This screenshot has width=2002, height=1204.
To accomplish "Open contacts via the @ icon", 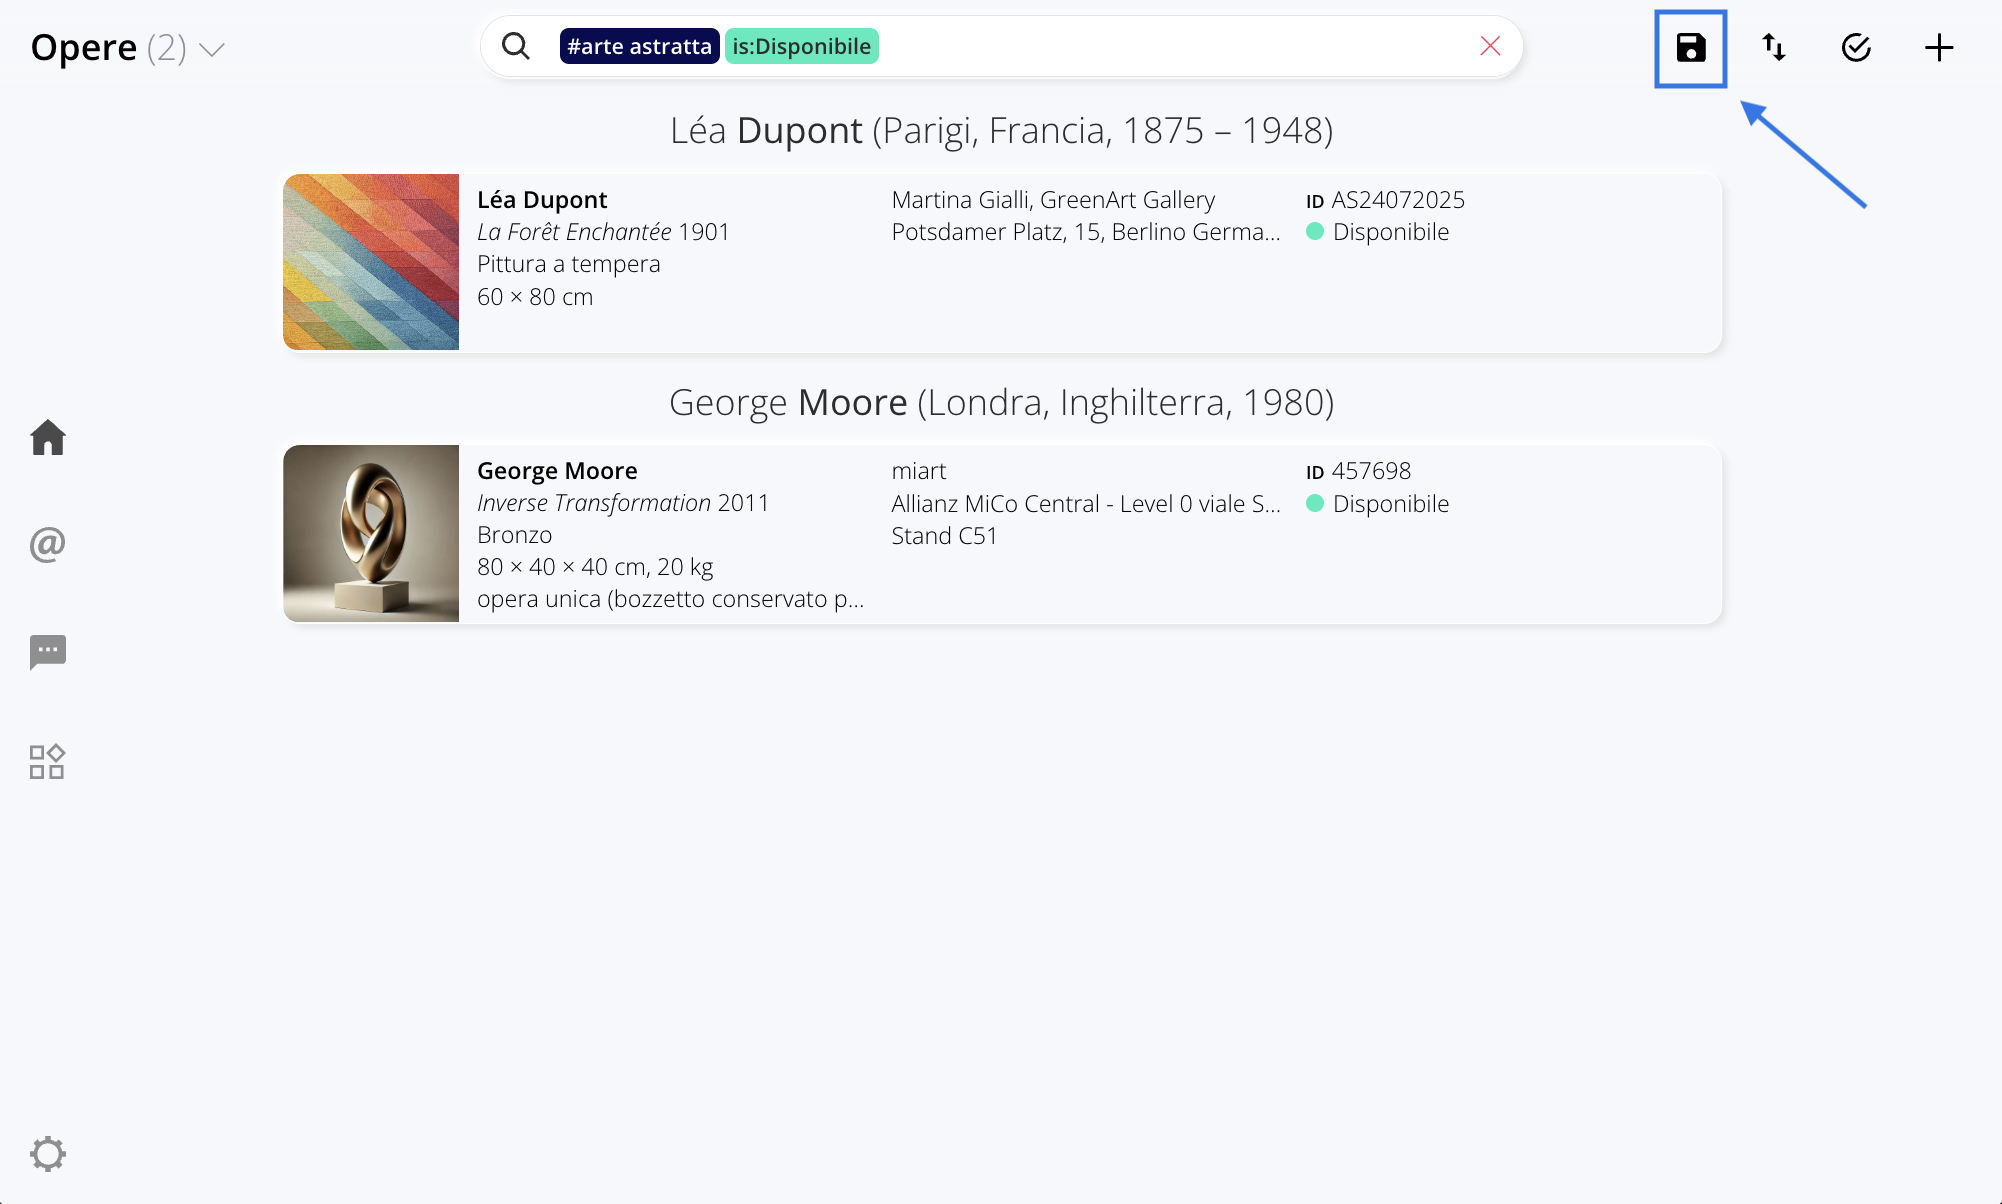I will [48, 545].
